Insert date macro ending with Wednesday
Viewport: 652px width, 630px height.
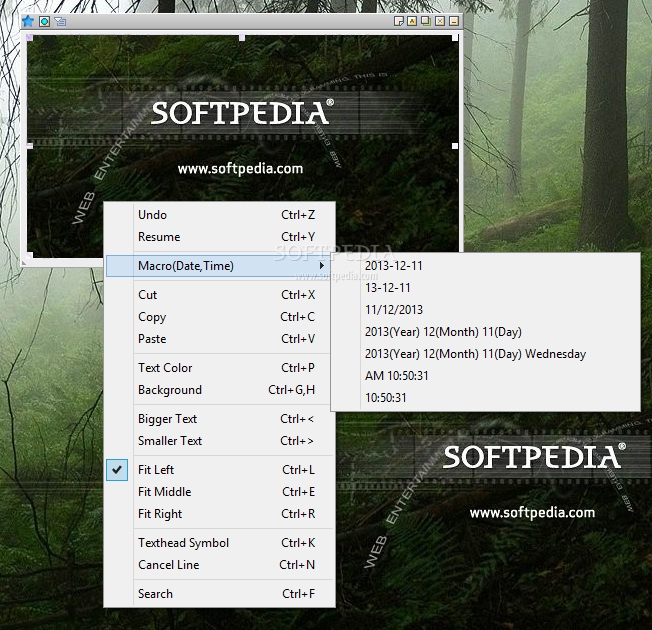(x=485, y=354)
